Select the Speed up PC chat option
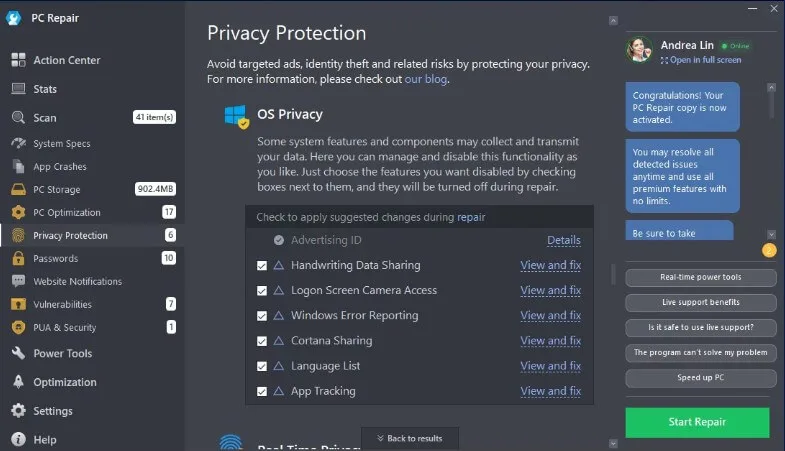Screen dimensions: 785x451 (x=700, y=378)
